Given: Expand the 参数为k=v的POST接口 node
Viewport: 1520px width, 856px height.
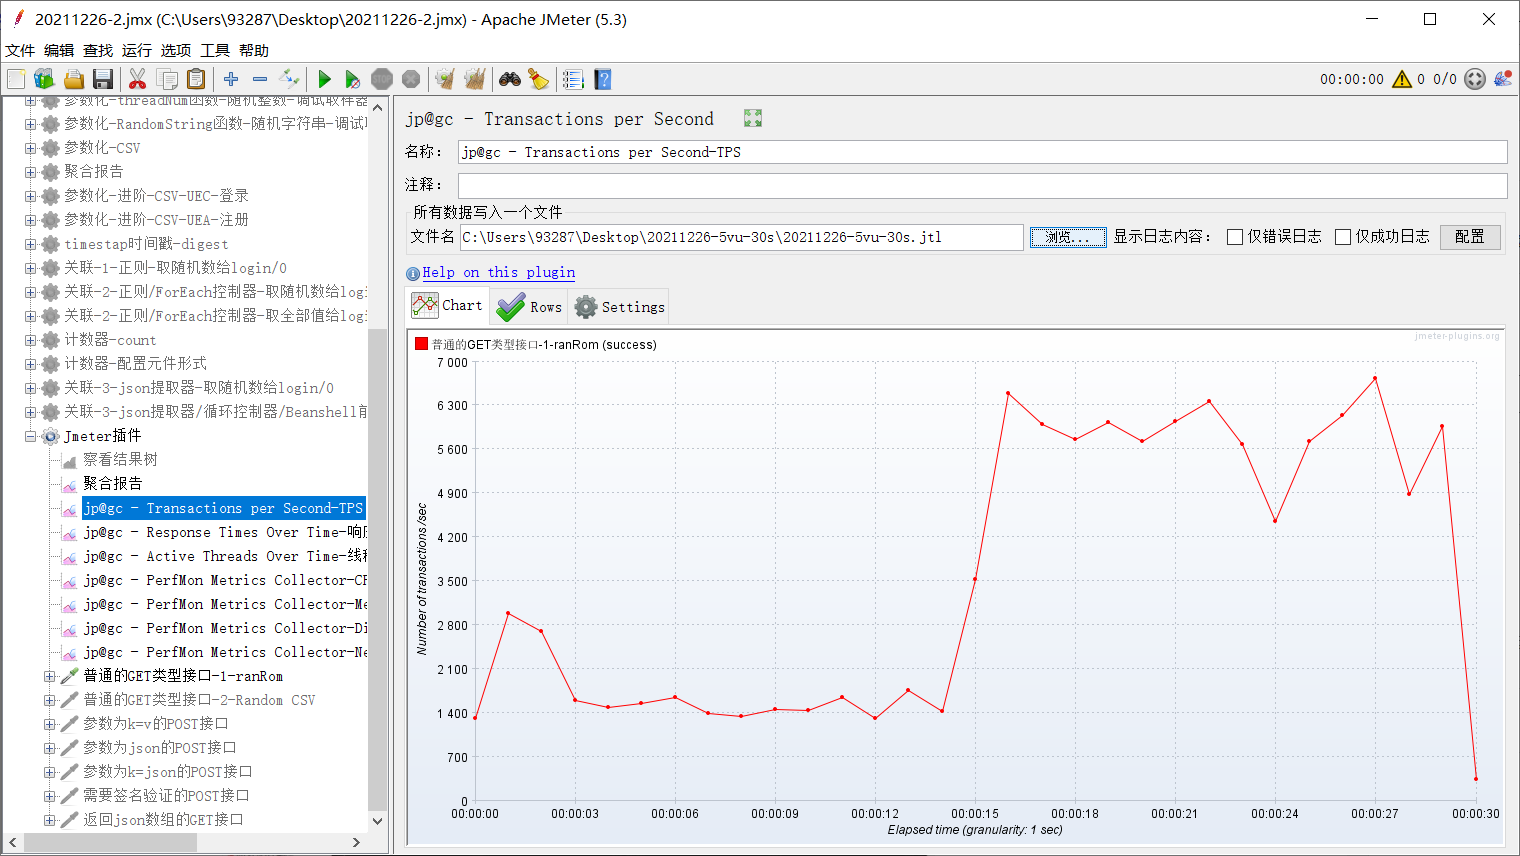Looking at the screenshot, I should pos(49,724).
